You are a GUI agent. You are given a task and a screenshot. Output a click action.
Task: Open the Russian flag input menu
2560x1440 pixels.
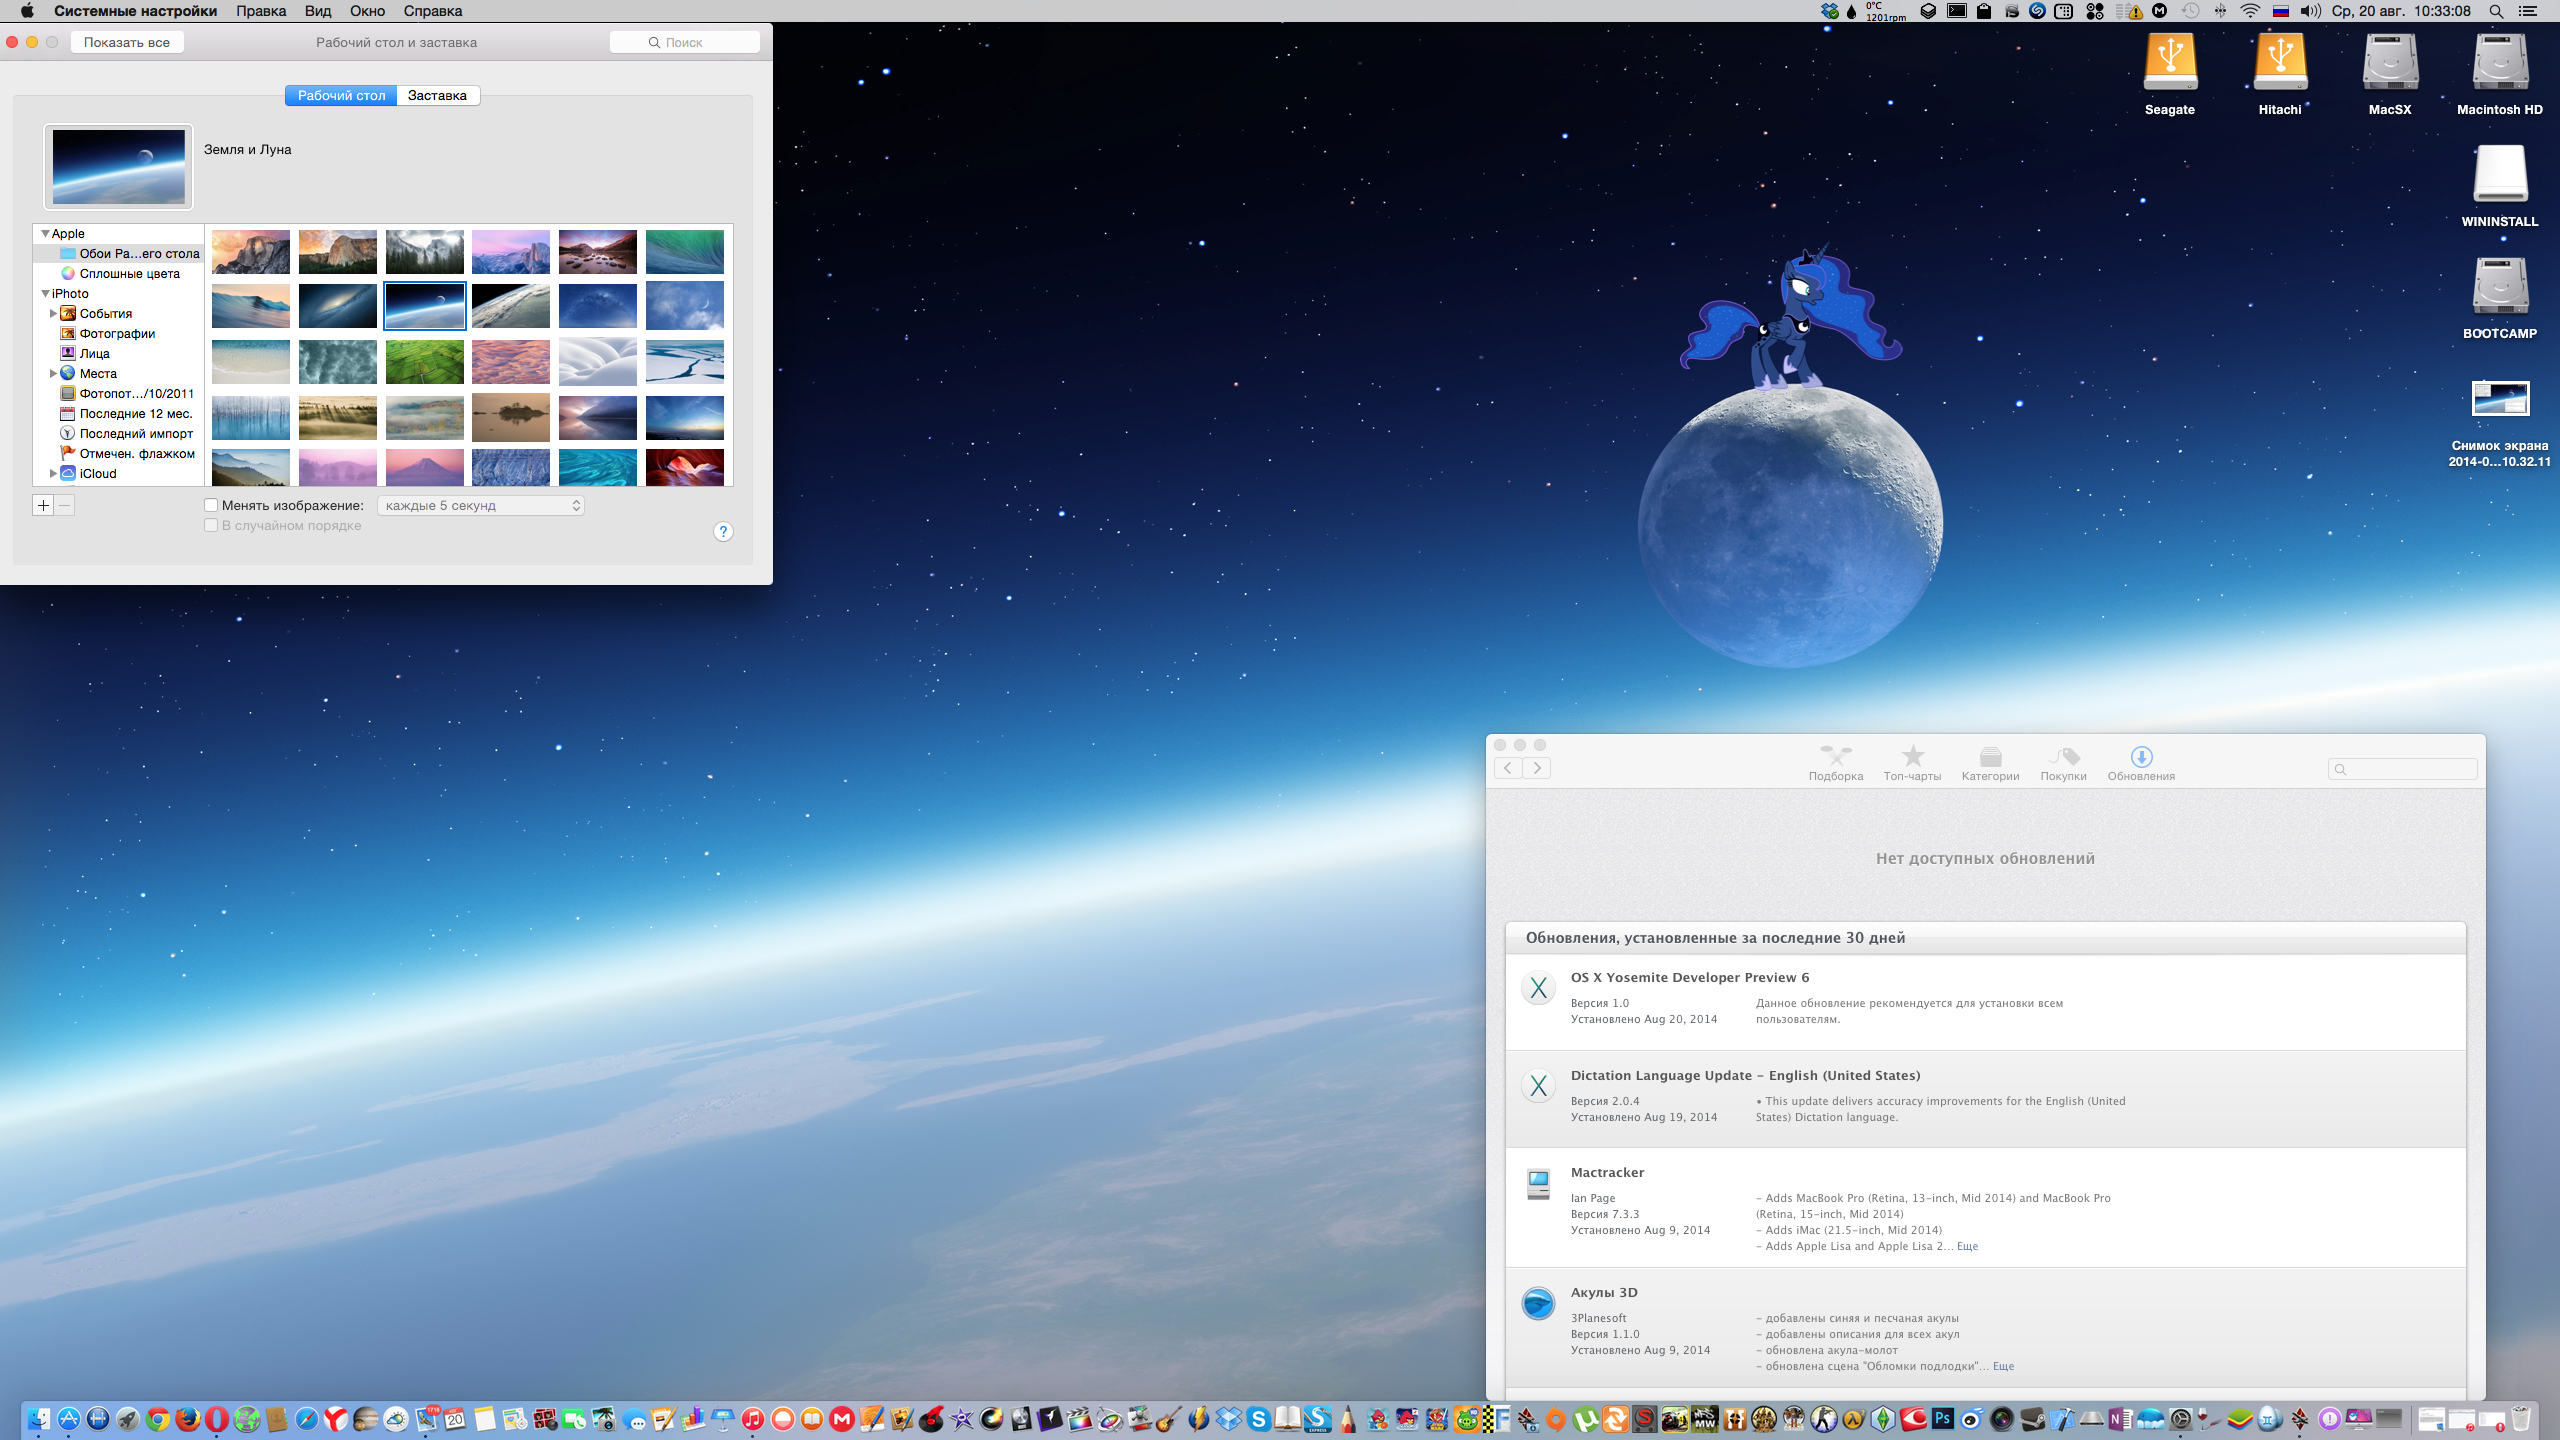coord(2281,11)
